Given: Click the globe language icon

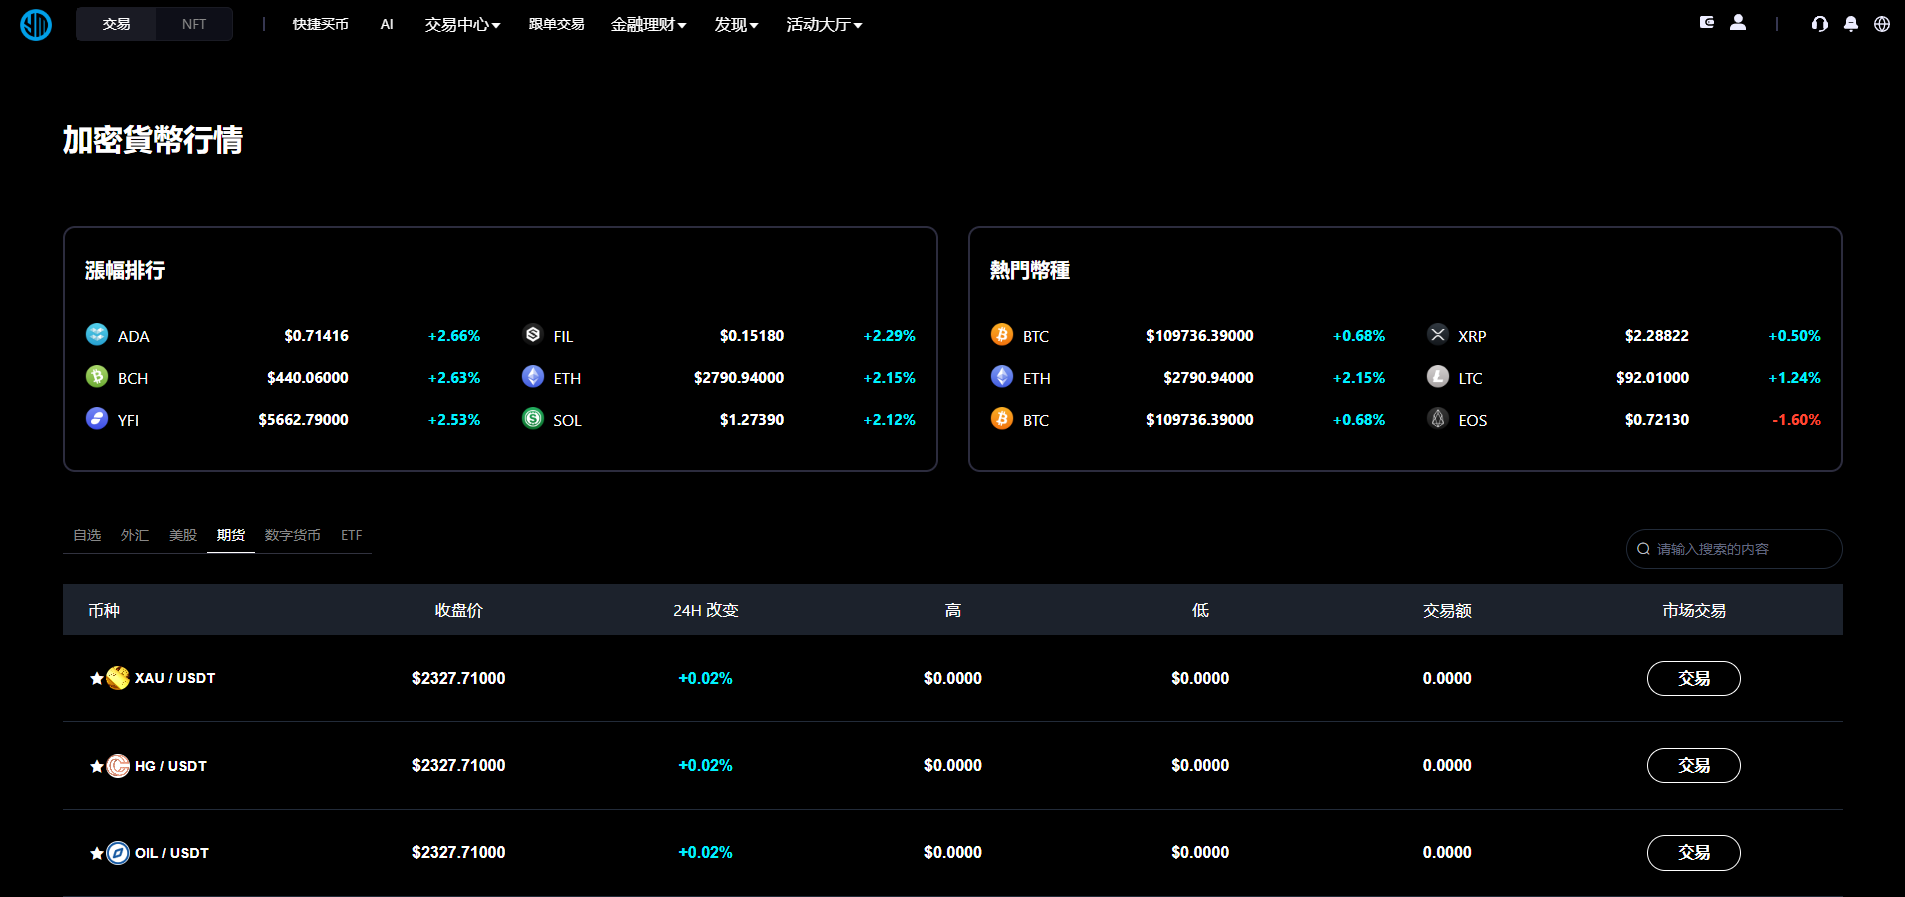Looking at the screenshot, I should tap(1882, 24).
